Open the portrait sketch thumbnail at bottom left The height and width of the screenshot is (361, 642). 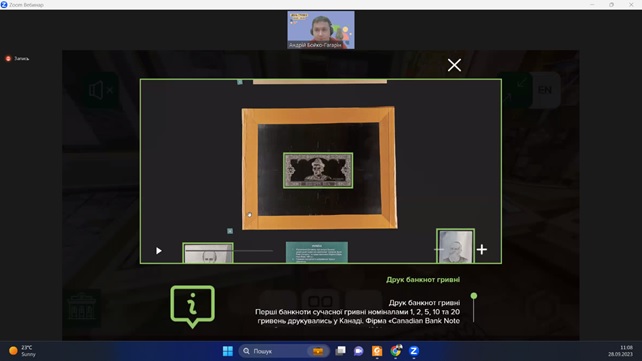[x=208, y=253]
